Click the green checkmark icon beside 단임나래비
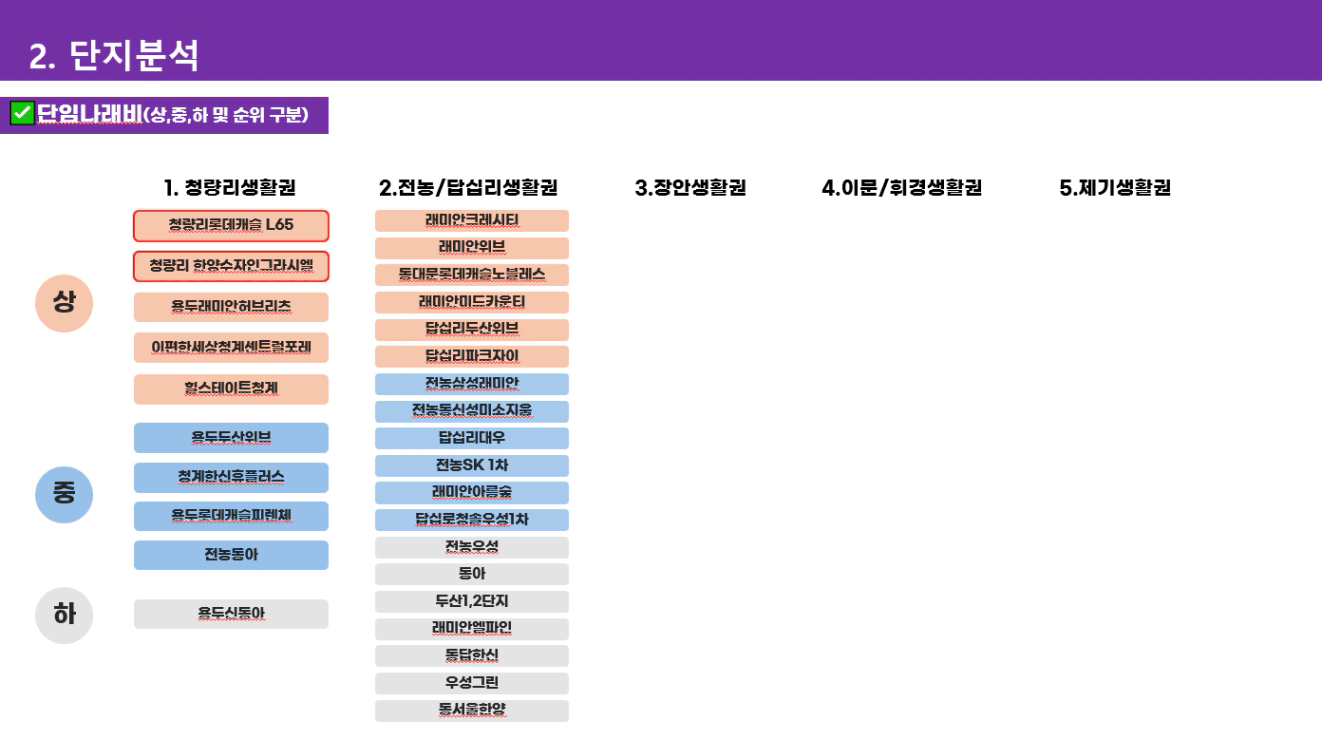 click(22, 113)
